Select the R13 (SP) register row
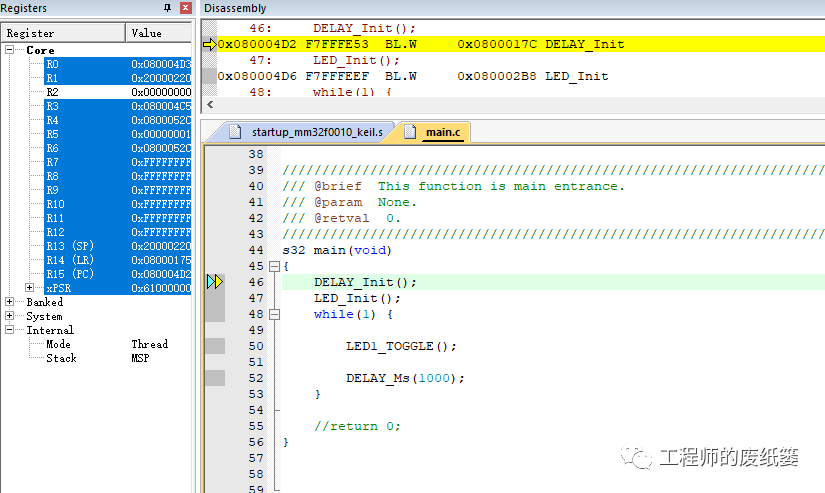Screen dimensions: 825x493 117,246
